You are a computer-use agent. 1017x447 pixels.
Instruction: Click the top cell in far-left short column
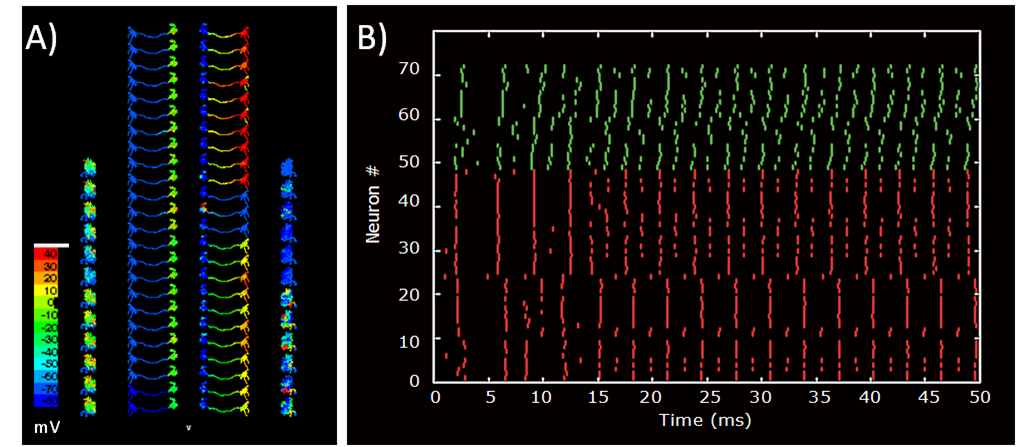click(88, 166)
